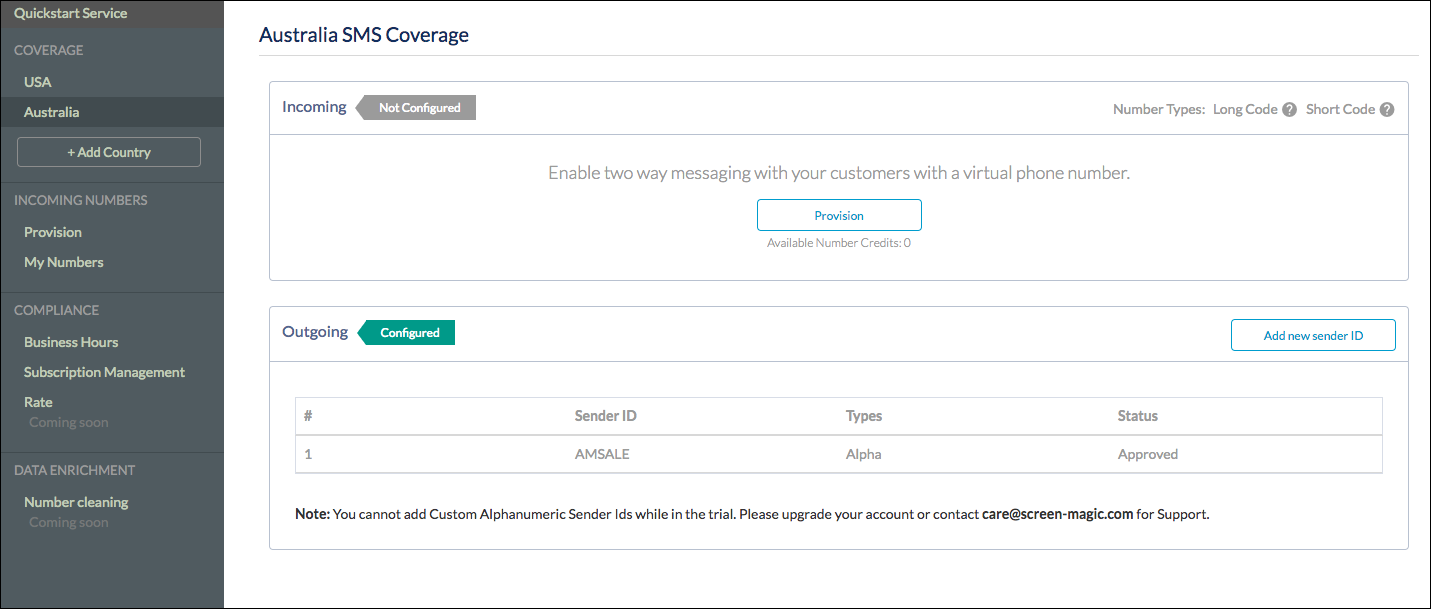Open Business Hours compliance page

coord(71,342)
